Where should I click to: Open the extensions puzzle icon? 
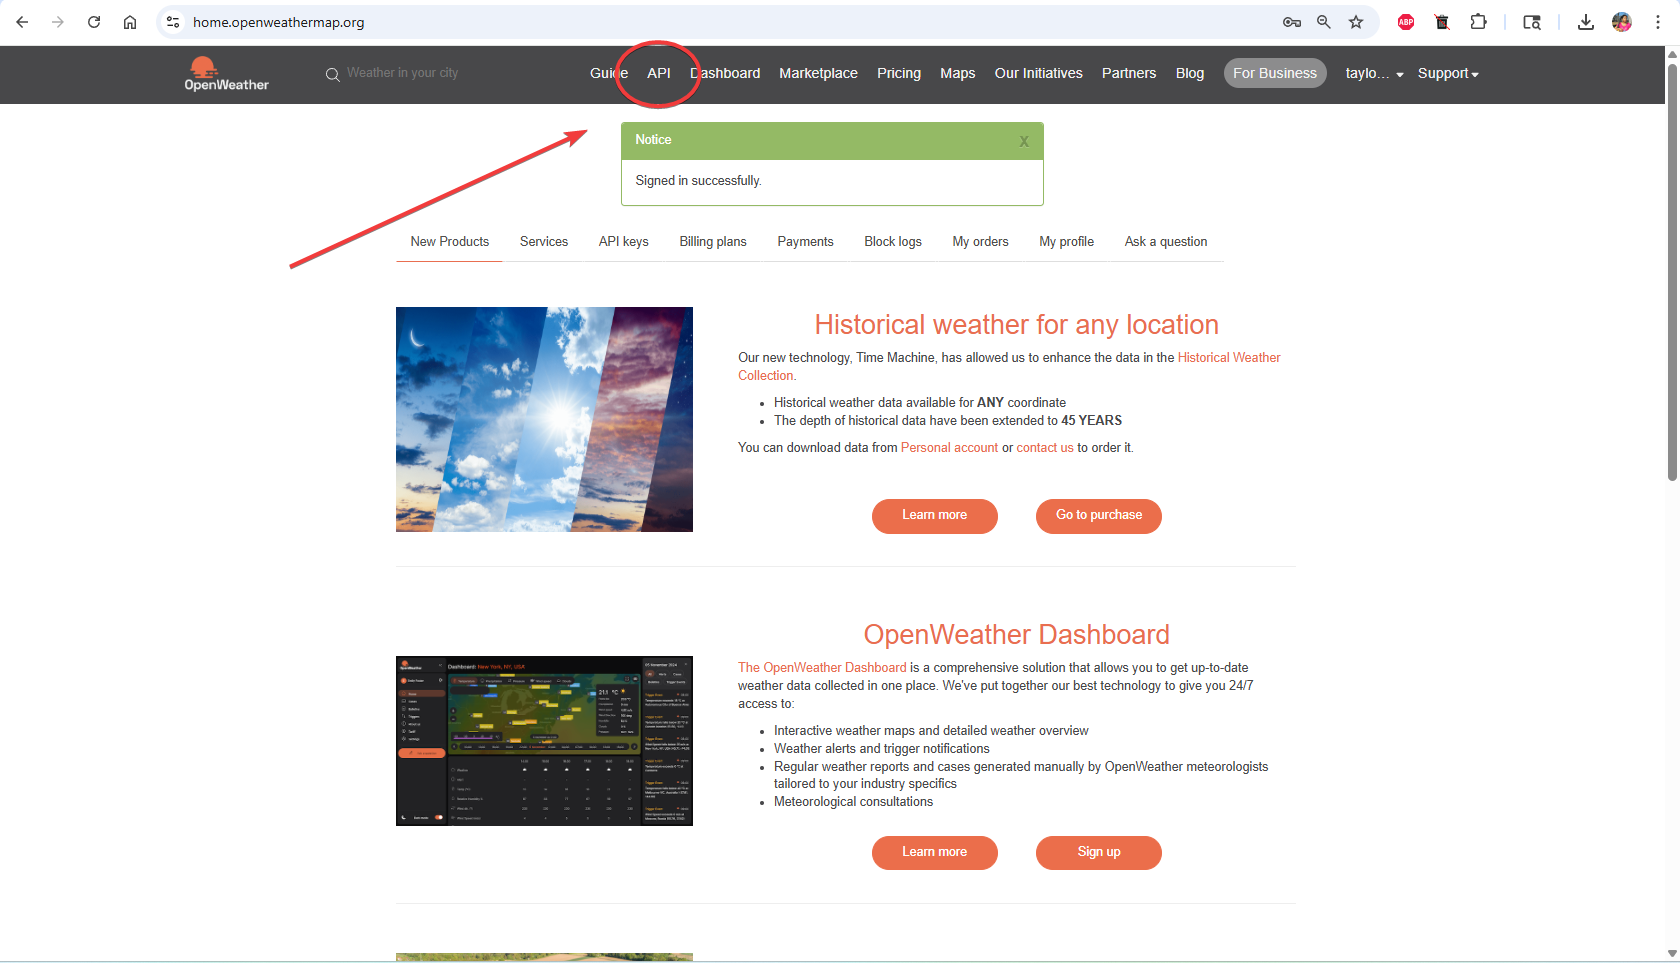1478,22
